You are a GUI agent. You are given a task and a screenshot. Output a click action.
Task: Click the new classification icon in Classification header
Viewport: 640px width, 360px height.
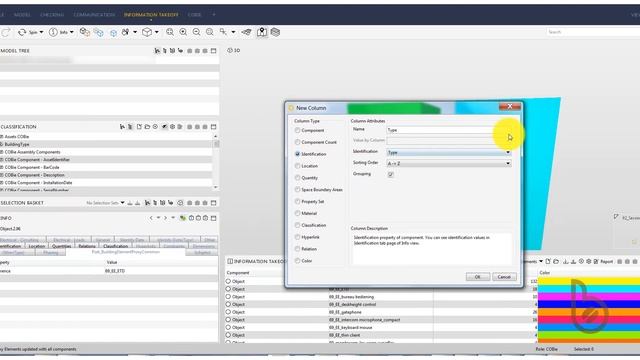click(139, 127)
